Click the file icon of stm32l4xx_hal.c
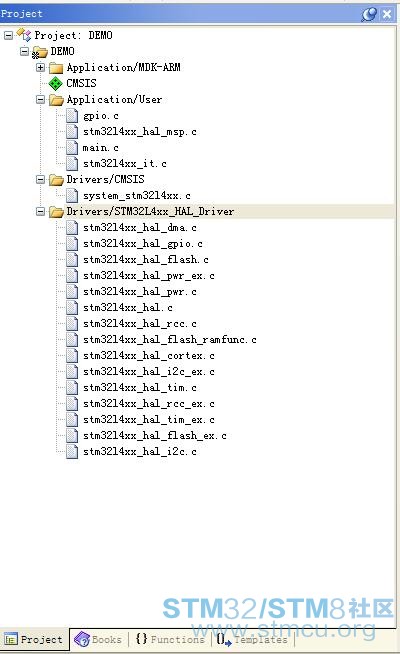This screenshot has width=400, height=654. pos(72,308)
